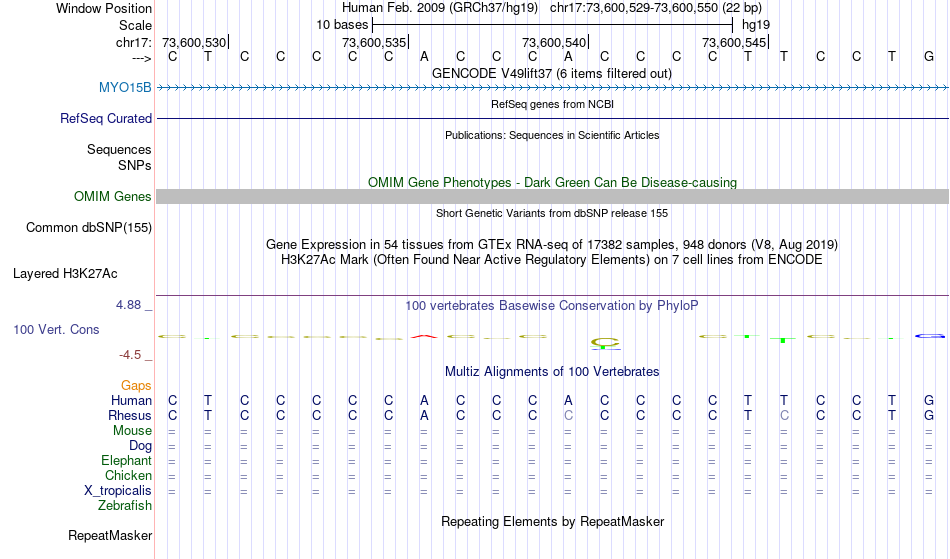Click the H3K27Ac Mark ENCODE title

[x=552, y=260]
